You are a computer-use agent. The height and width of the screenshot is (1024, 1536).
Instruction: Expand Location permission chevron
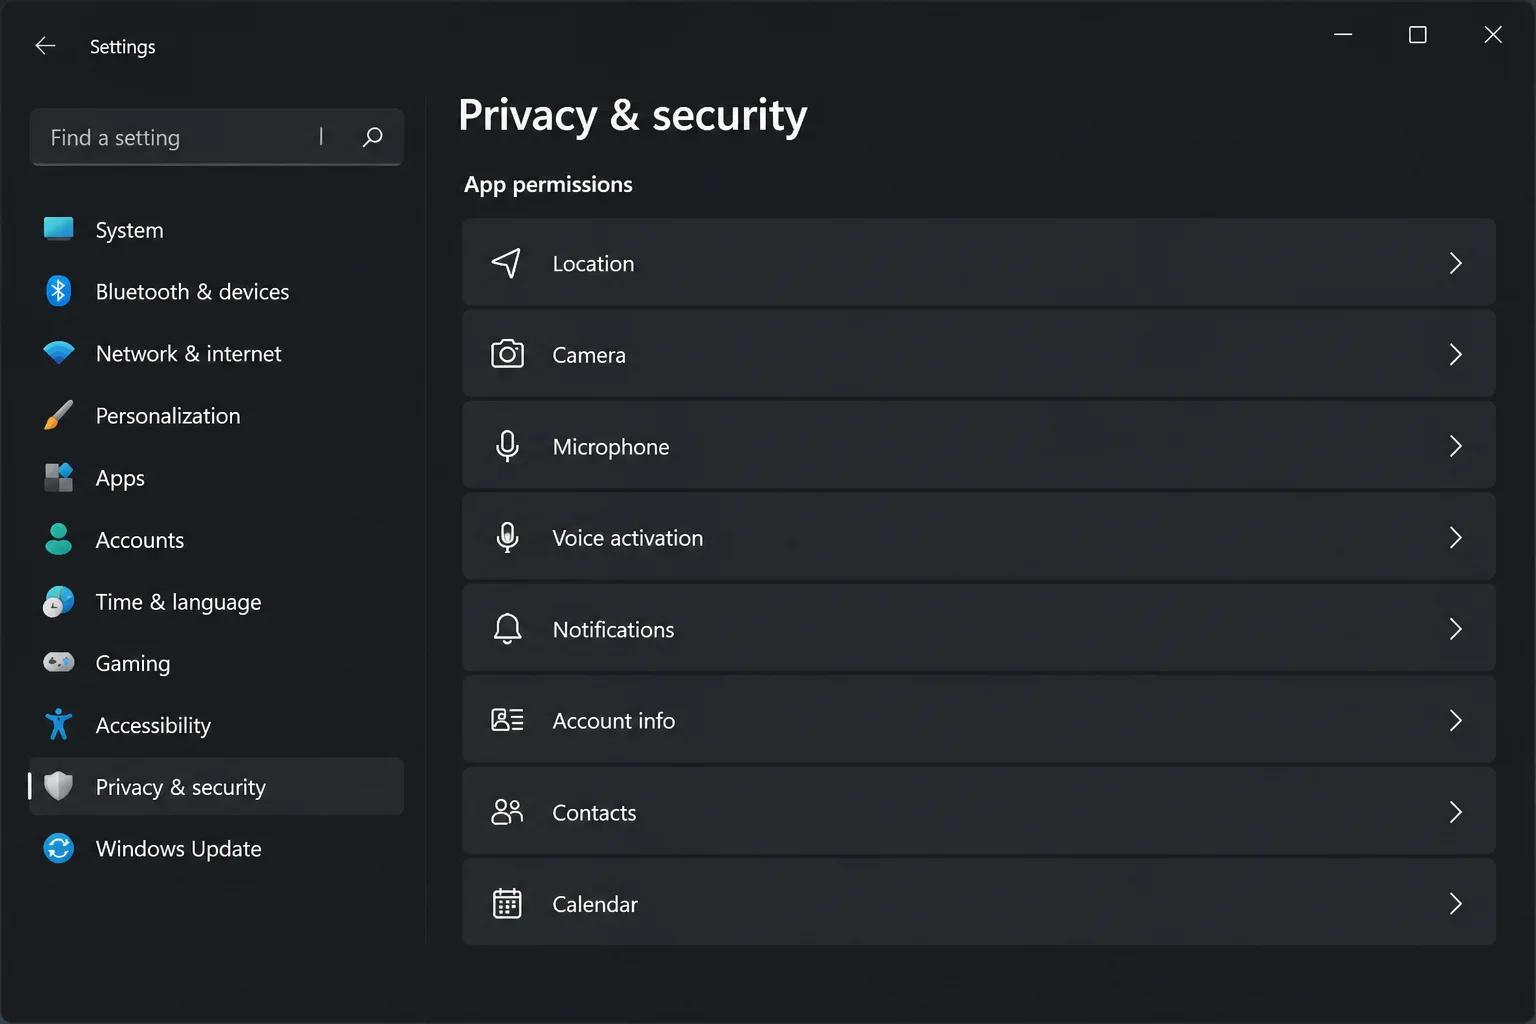(x=1455, y=263)
